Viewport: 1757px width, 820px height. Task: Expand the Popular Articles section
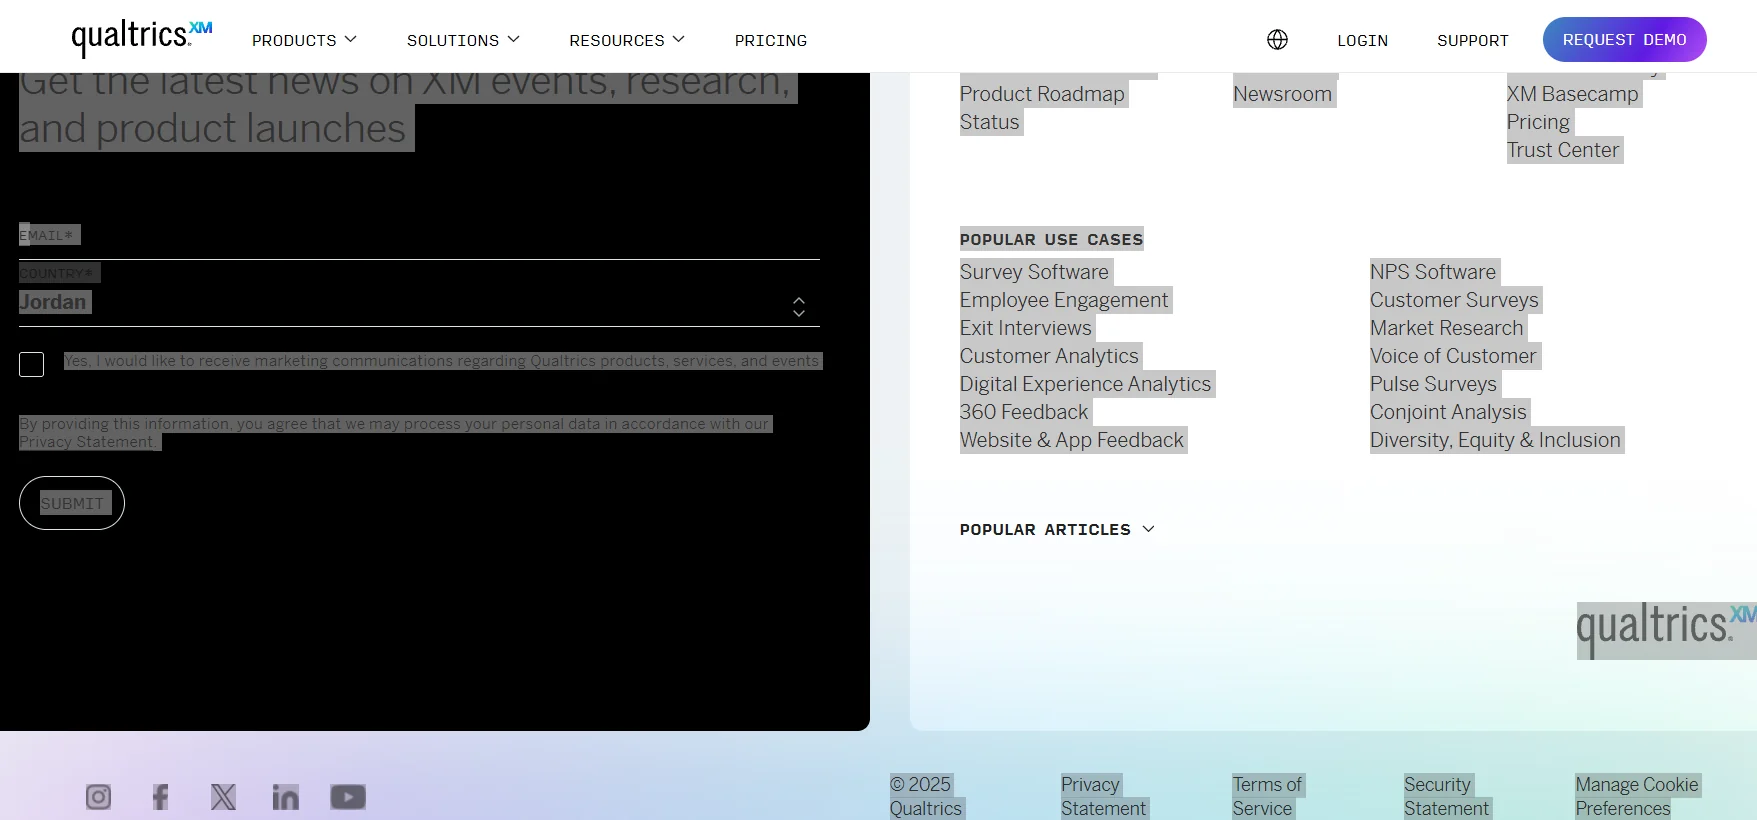pos(1057,530)
